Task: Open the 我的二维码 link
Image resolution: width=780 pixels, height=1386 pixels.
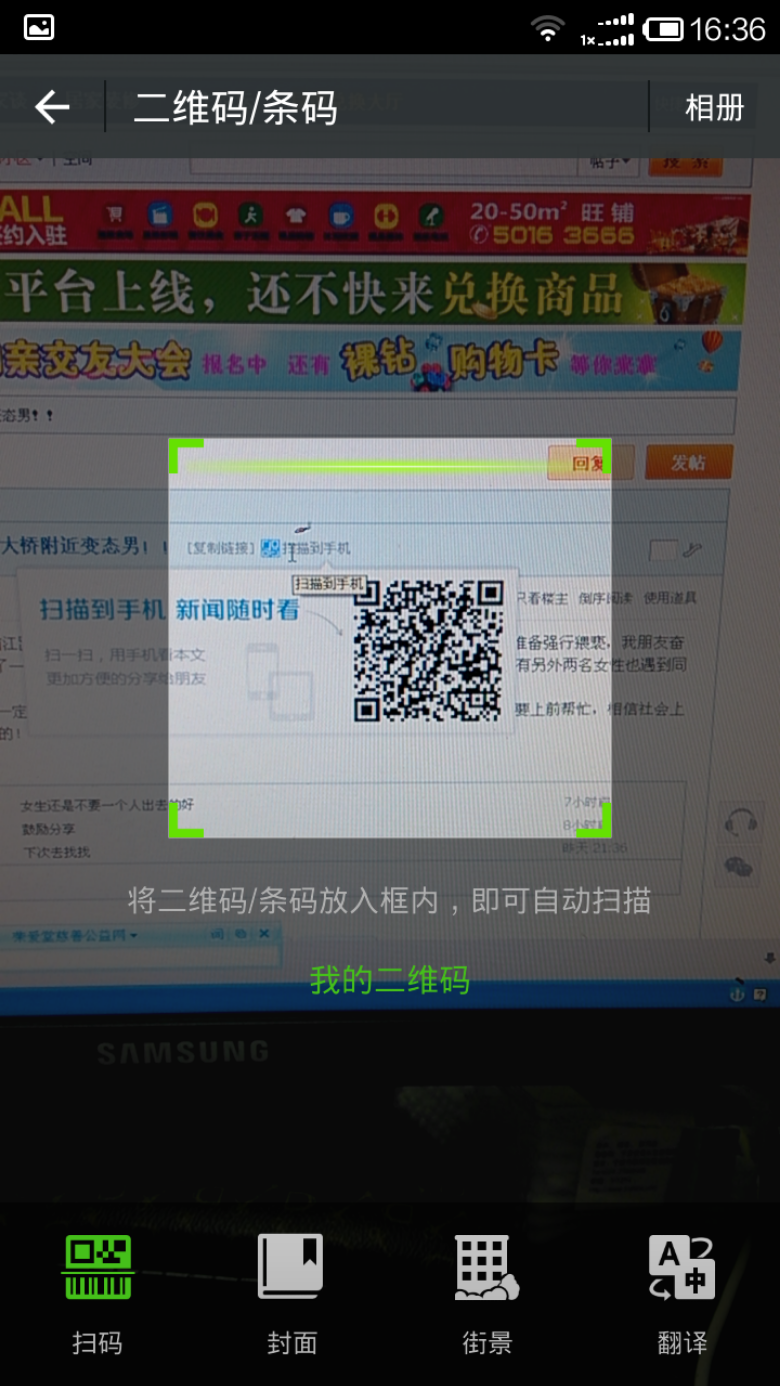Action: 390,980
